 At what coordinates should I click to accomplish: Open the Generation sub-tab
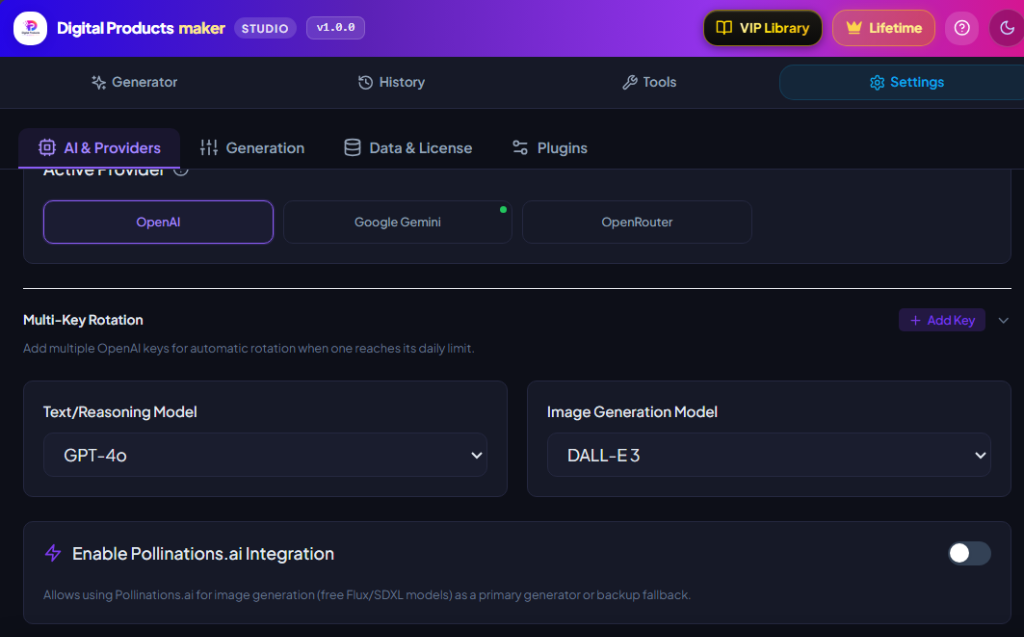tap(252, 148)
